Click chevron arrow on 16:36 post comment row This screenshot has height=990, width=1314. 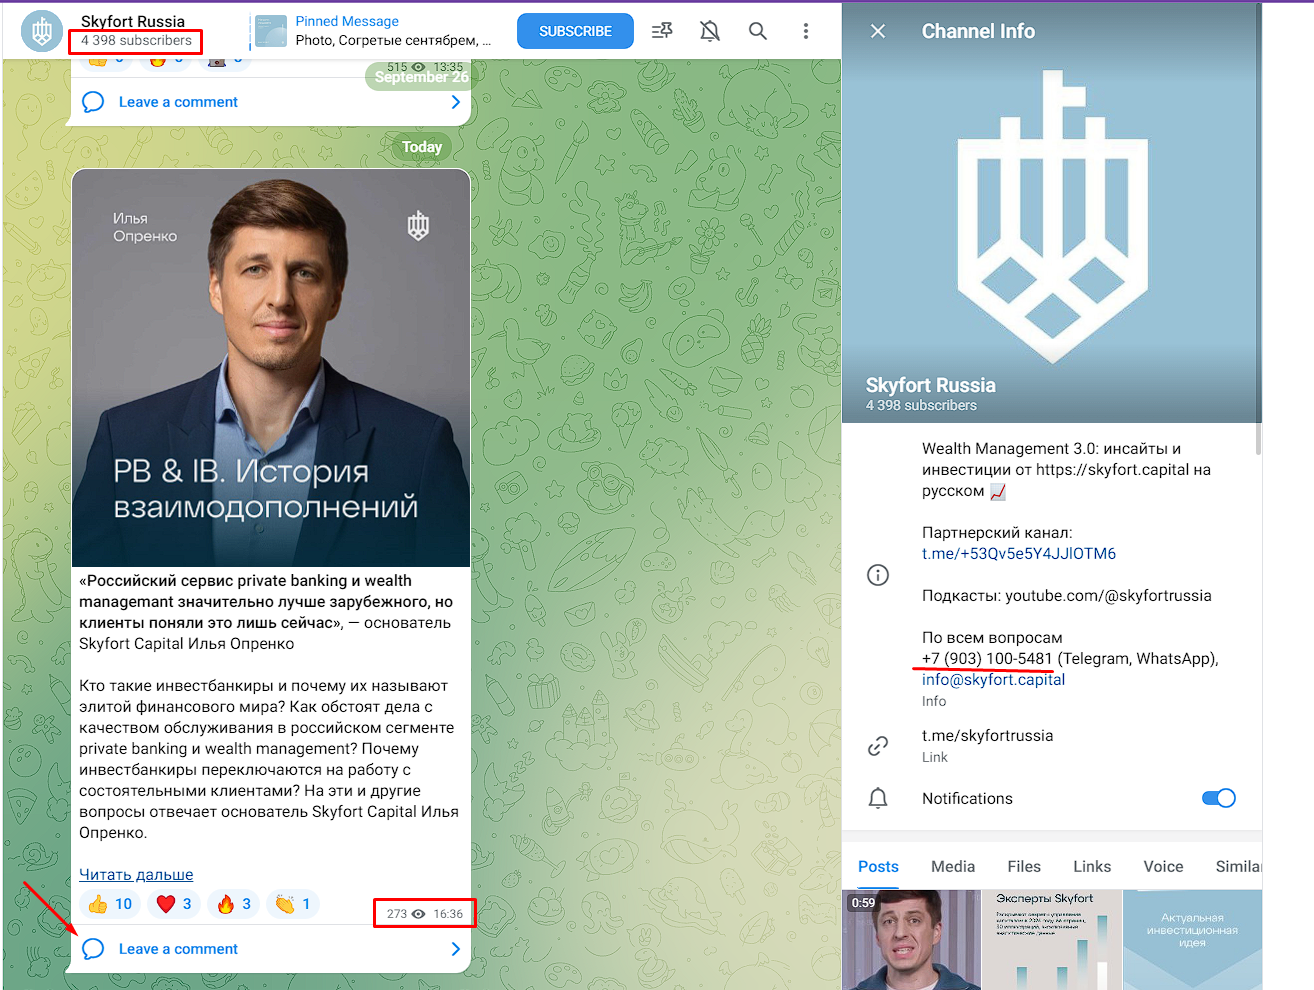click(455, 949)
